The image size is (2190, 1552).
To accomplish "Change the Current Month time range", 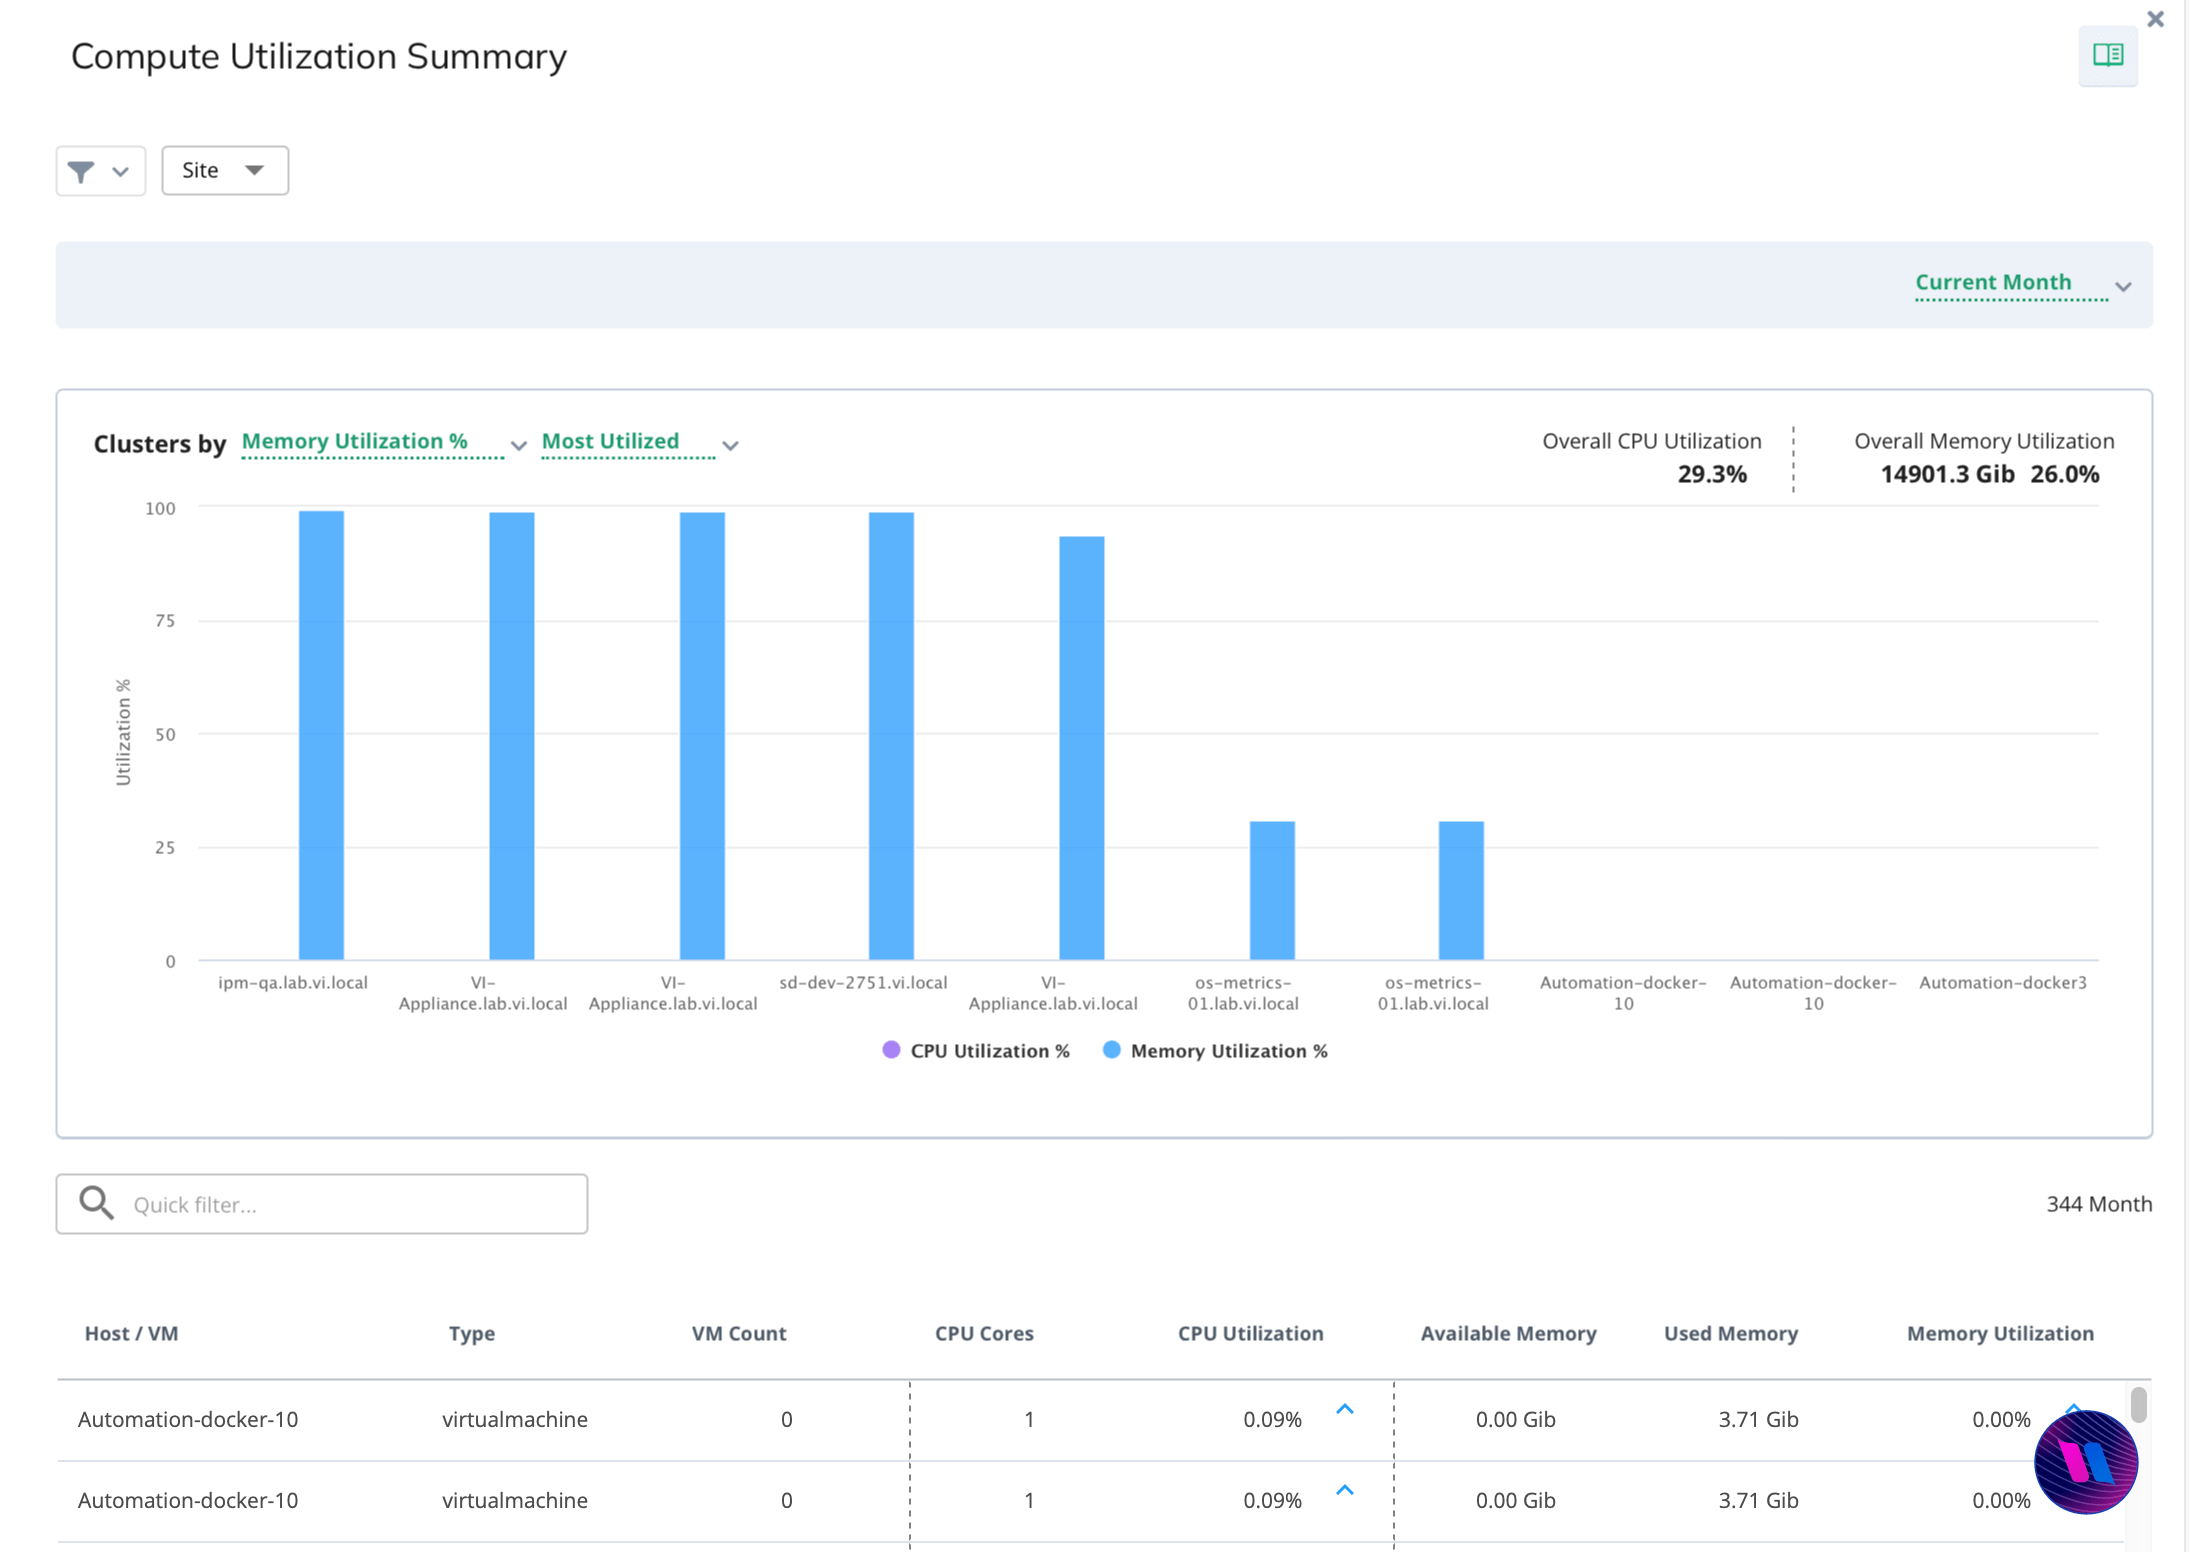I will click(2023, 283).
